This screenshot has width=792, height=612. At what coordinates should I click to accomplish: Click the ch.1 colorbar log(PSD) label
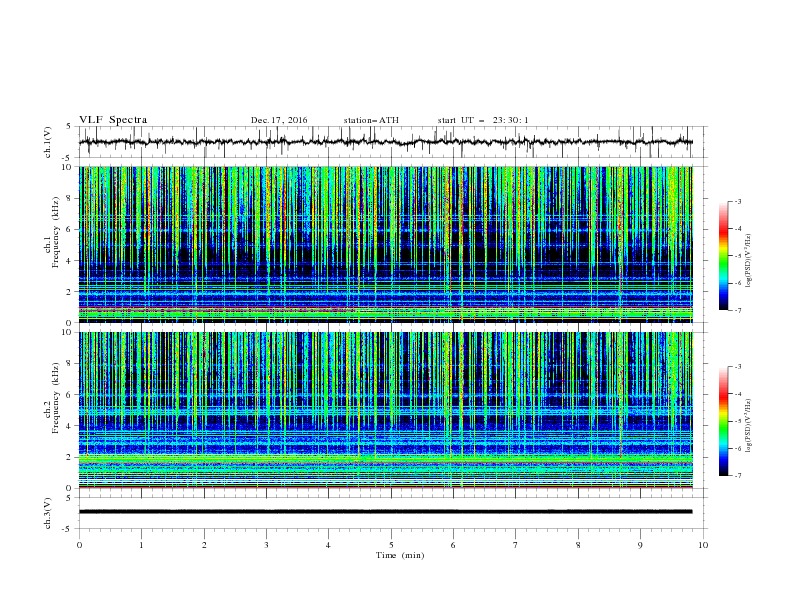coord(748,261)
